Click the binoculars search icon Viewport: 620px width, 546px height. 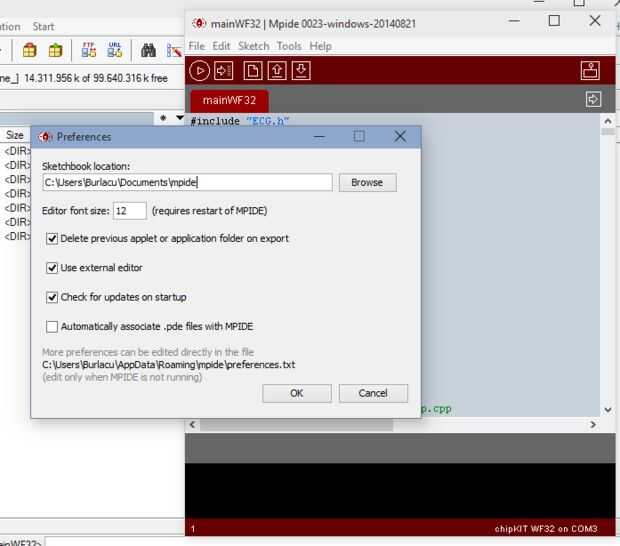pyautogui.click(x=148, y=51)
